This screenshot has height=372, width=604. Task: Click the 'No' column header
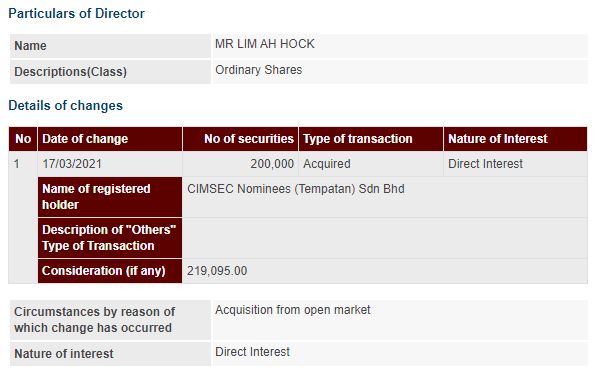pos(23,139)
